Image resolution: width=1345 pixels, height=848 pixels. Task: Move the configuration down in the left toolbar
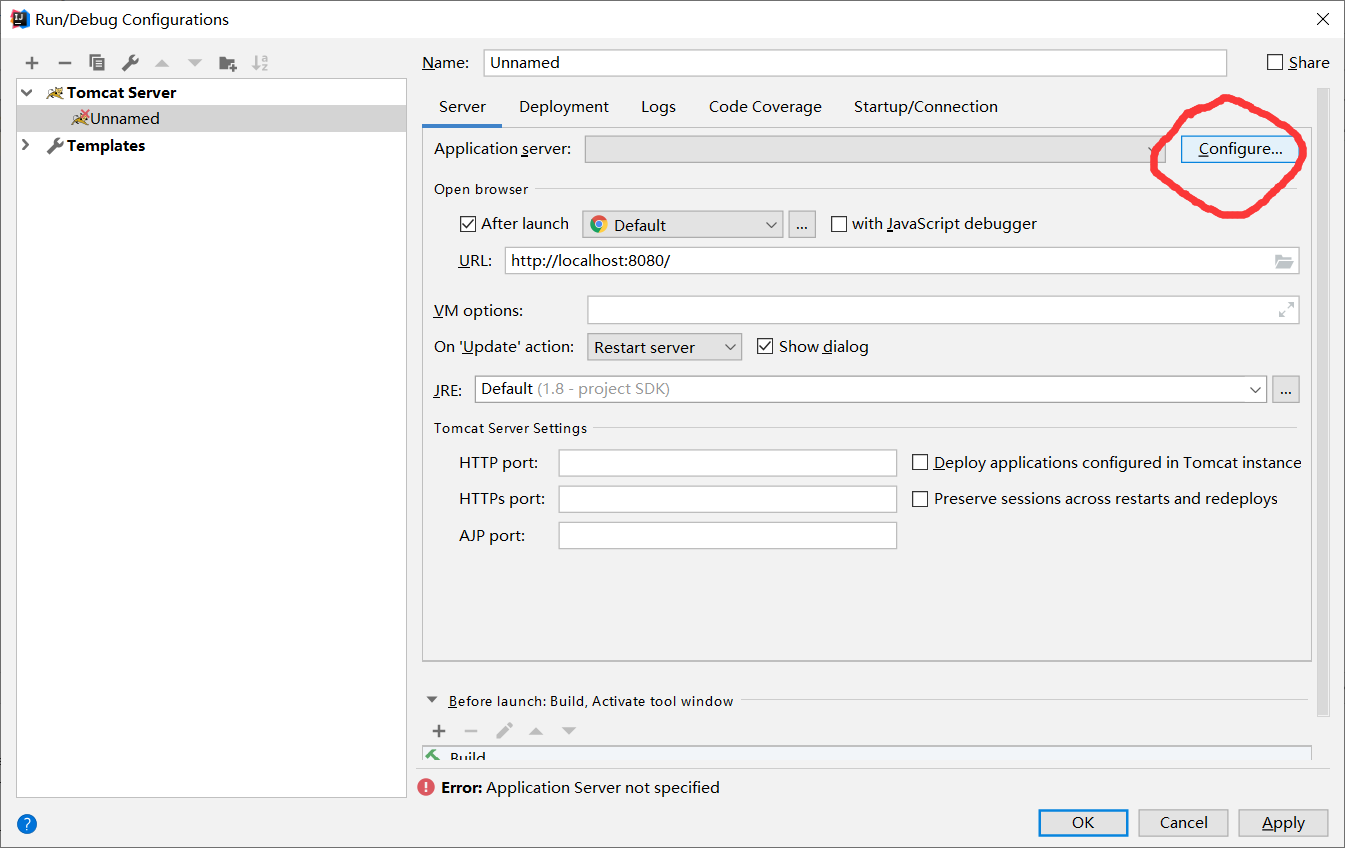point(195,63)
